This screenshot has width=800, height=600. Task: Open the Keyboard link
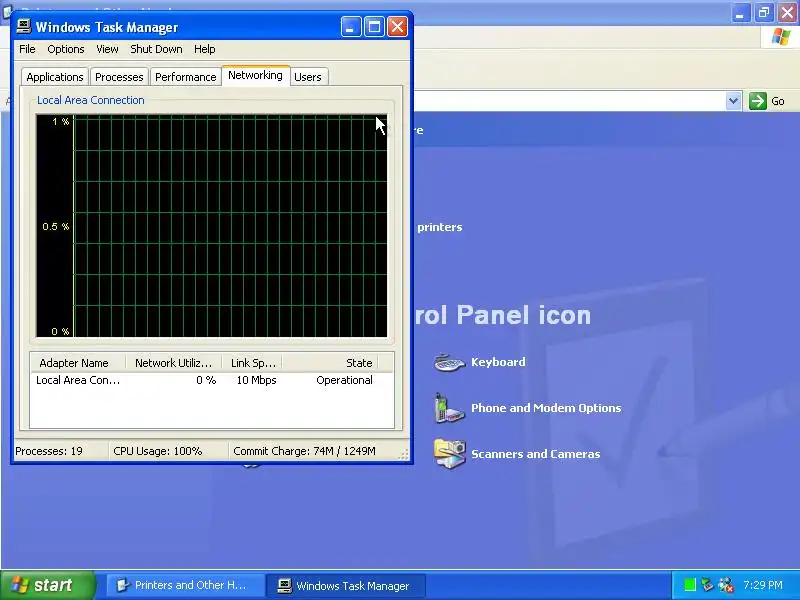coord(498,362)
